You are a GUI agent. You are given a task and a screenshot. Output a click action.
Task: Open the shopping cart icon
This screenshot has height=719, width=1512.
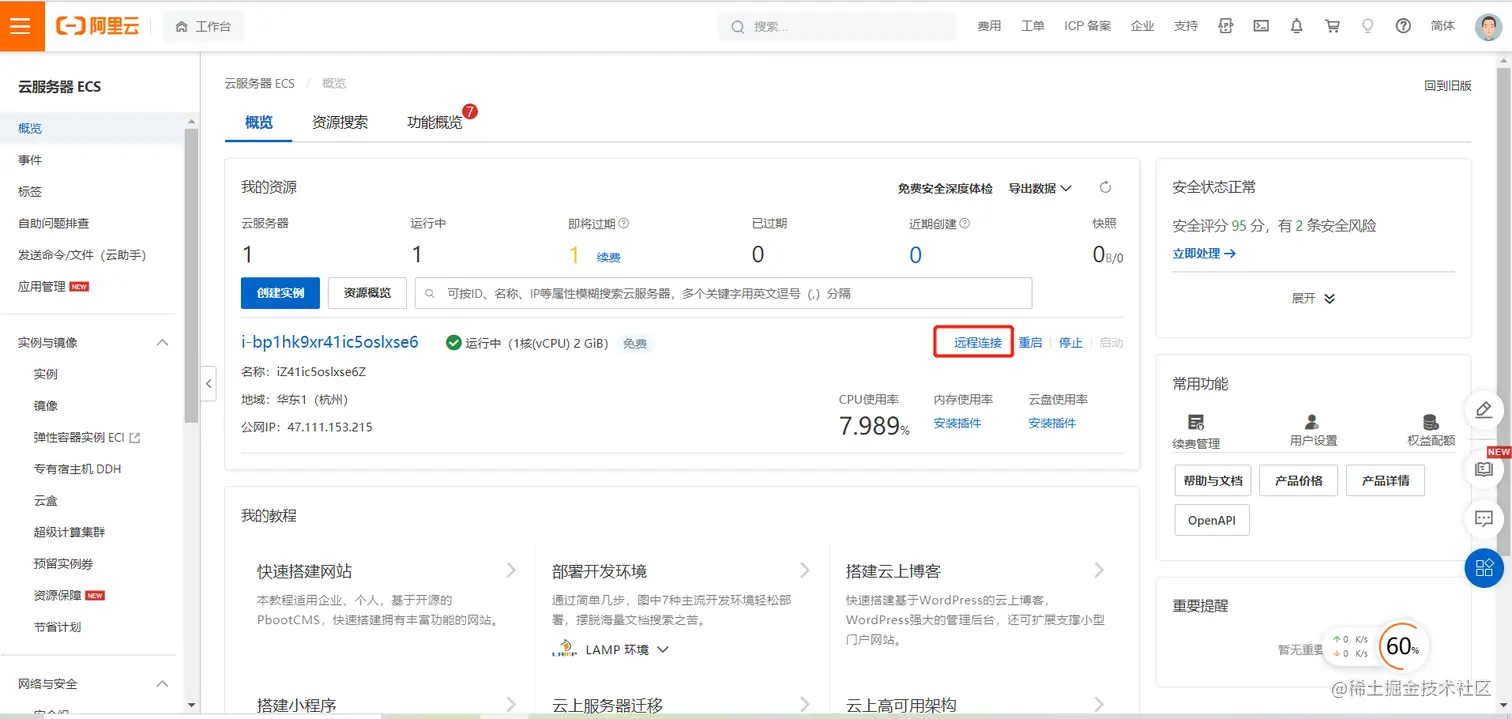[1332, 26]
